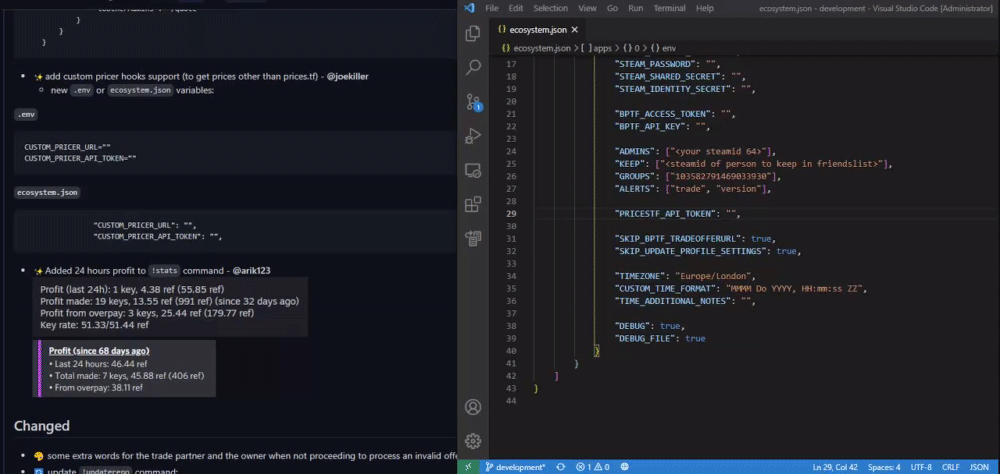
Task: Click the ADMINS array line in editor
Action: (695, 151)
